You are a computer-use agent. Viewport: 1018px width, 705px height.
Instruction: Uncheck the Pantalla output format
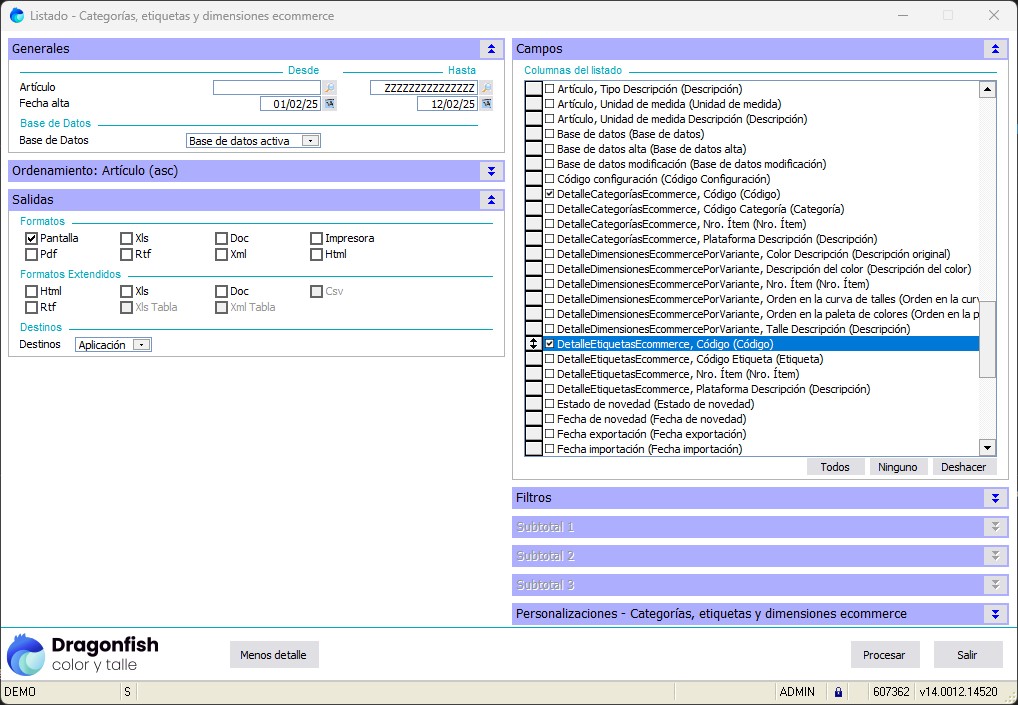[32, 239]
